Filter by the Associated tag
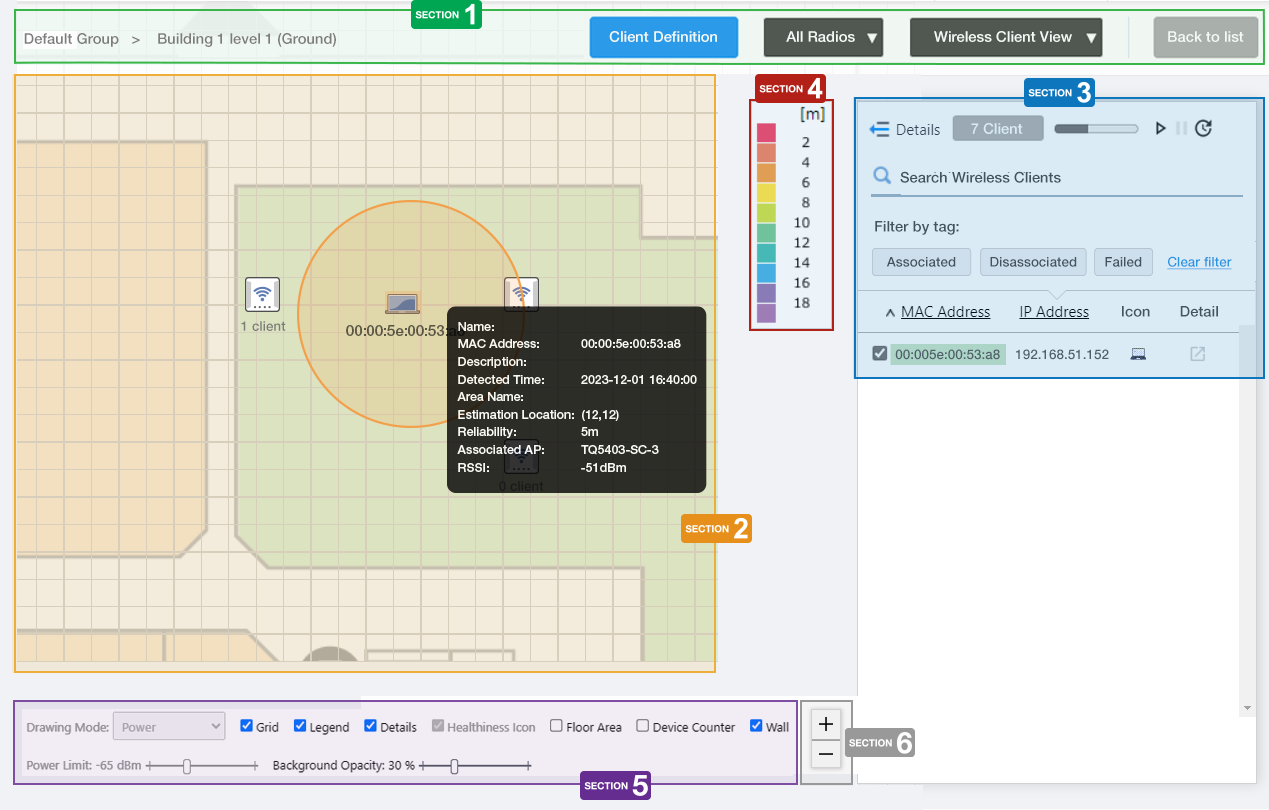Screen dimensions: 1269x810 click(x=921, y=262)
